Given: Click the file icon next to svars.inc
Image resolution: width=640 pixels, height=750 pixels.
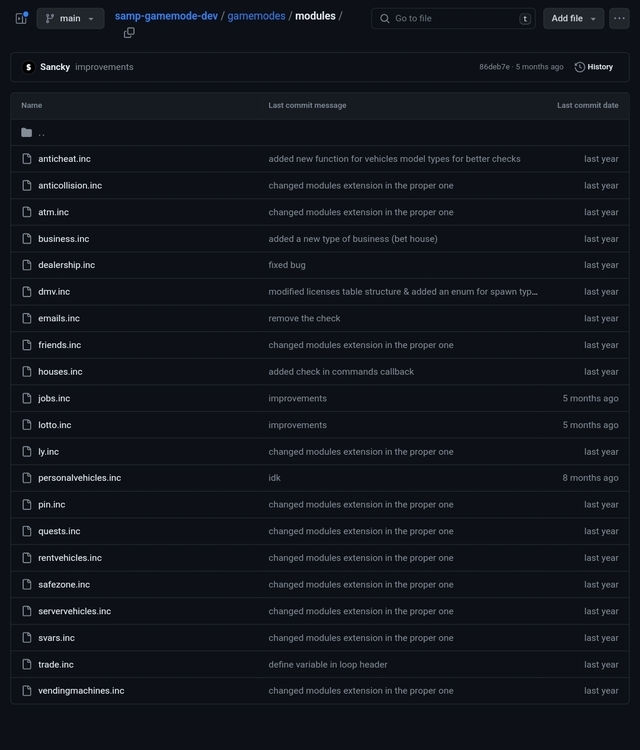Looking at the screenshot, I should [x=27, y=638].
